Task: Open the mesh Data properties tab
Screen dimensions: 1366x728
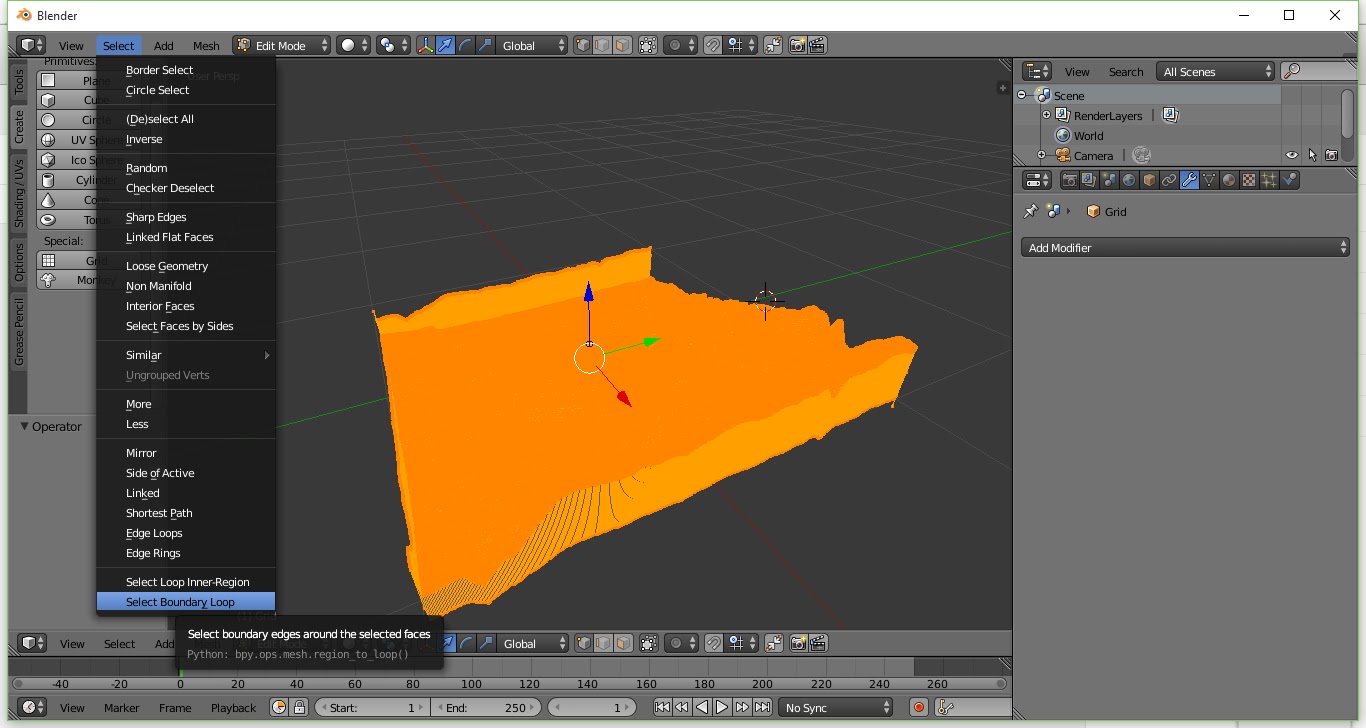Action: click(1209, 180)
